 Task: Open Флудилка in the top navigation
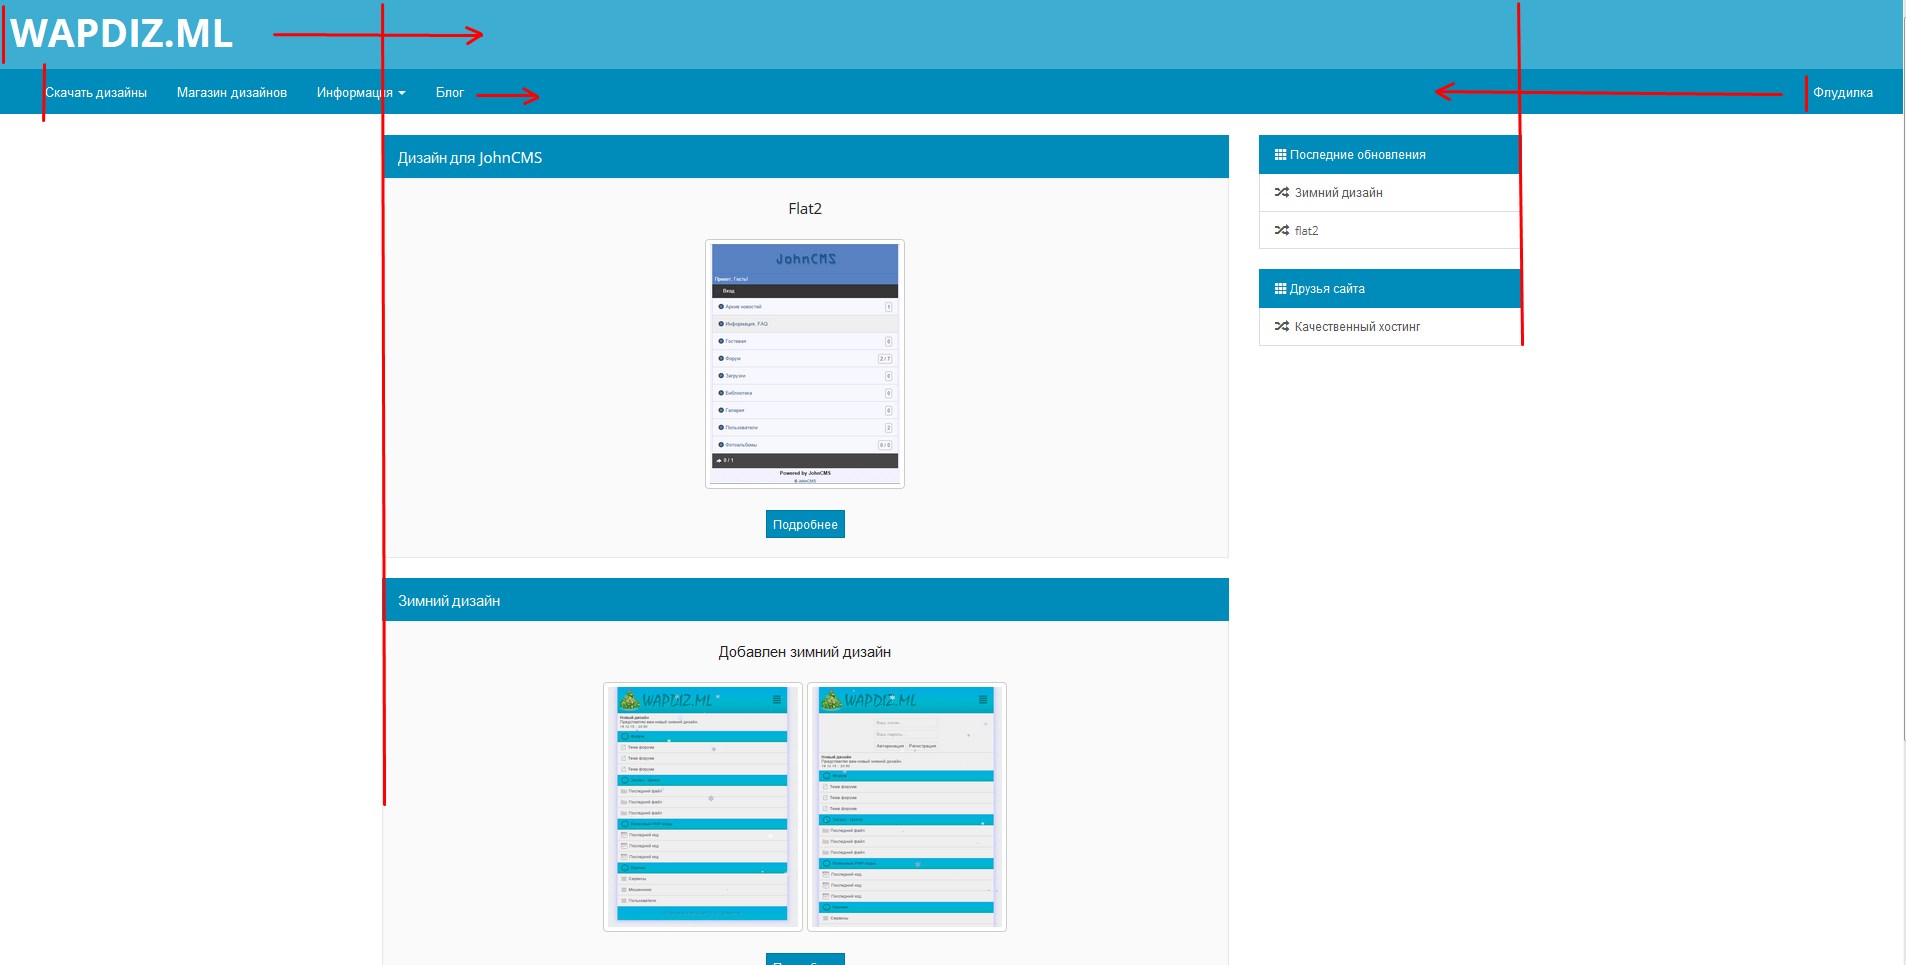(1842, 93)
